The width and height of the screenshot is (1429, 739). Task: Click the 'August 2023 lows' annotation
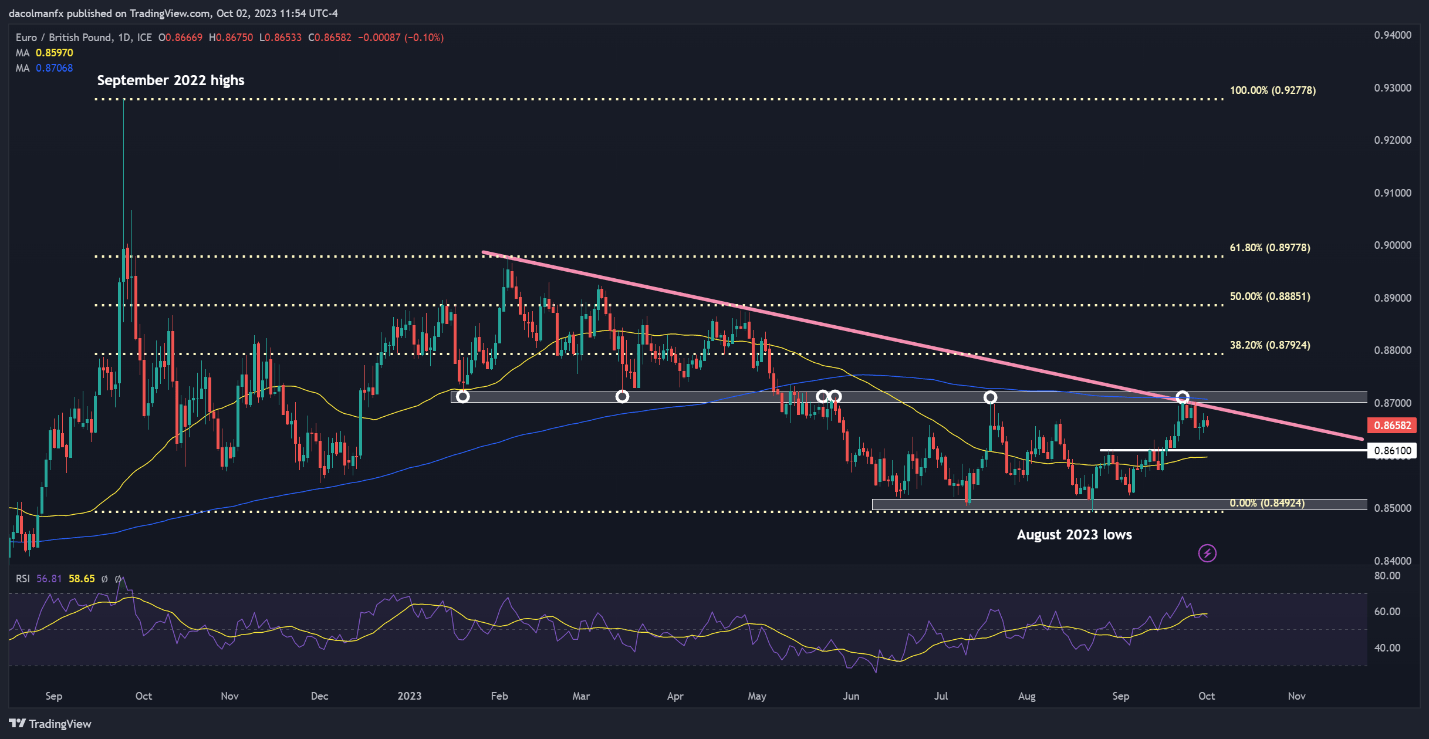[x=1074, y=535]
